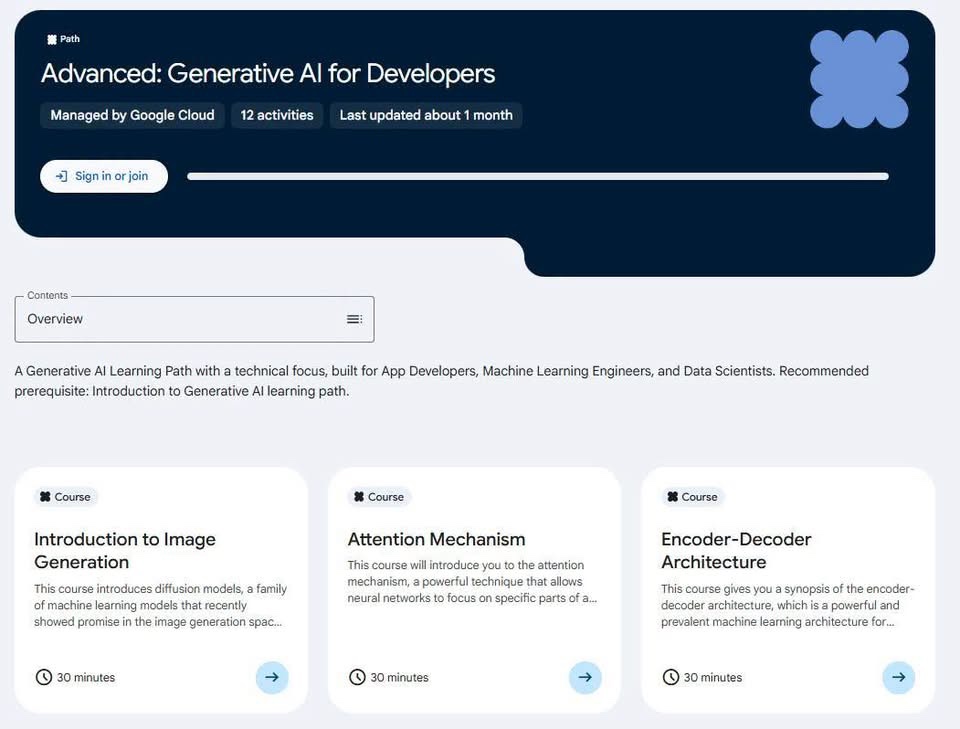Click the Path badge icon in header
The image size is (960, 729).
coord(52,39)
